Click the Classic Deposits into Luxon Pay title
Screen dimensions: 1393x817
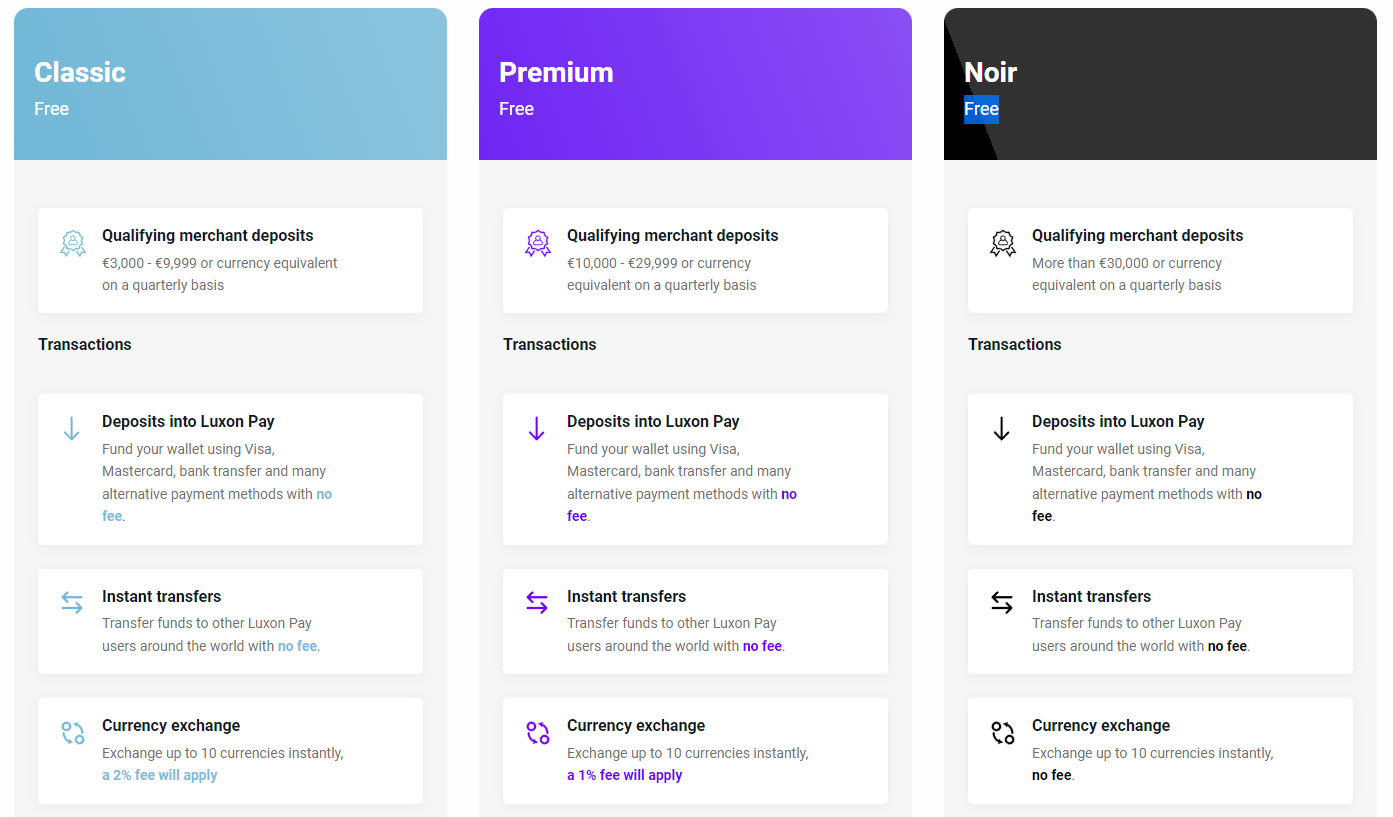tap(188, 422)
